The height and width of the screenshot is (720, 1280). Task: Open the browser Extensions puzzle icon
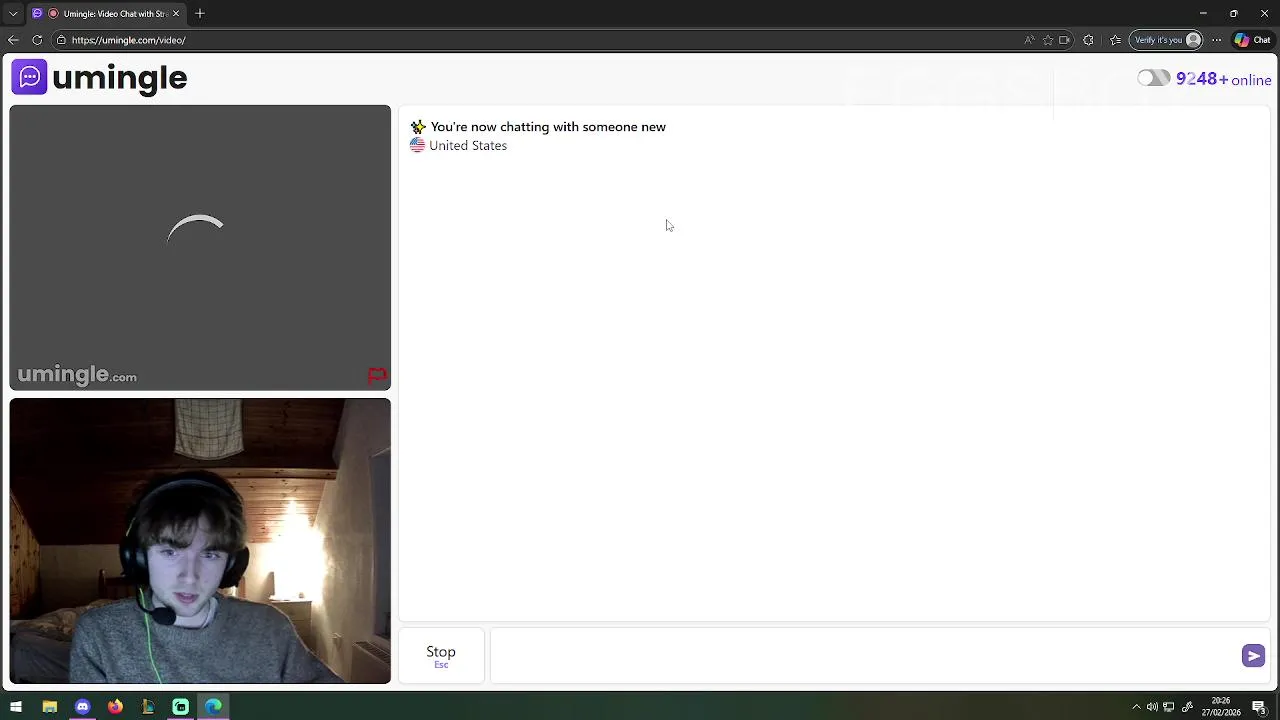tap(1088, 40)
